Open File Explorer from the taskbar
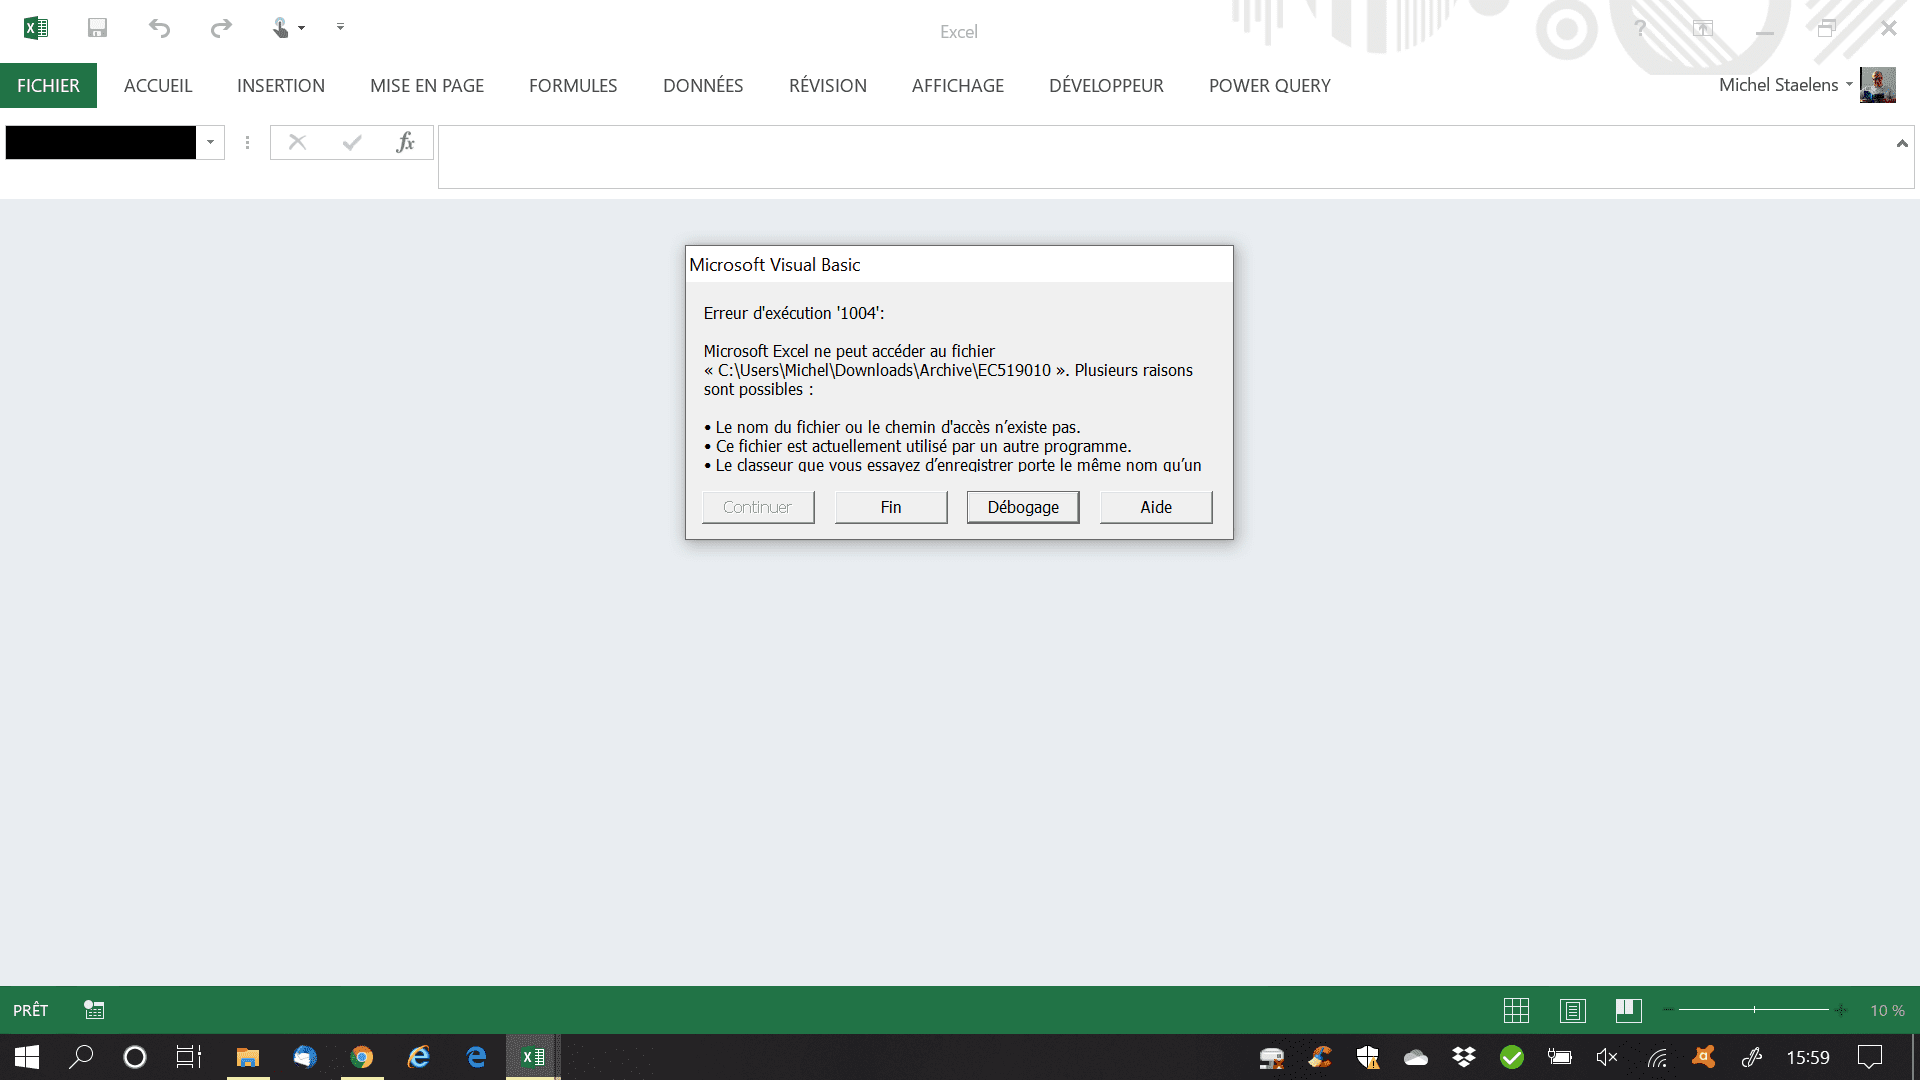Image resolution: width=1920 pixels, height=1080 pixels. tap(248, 1057)
